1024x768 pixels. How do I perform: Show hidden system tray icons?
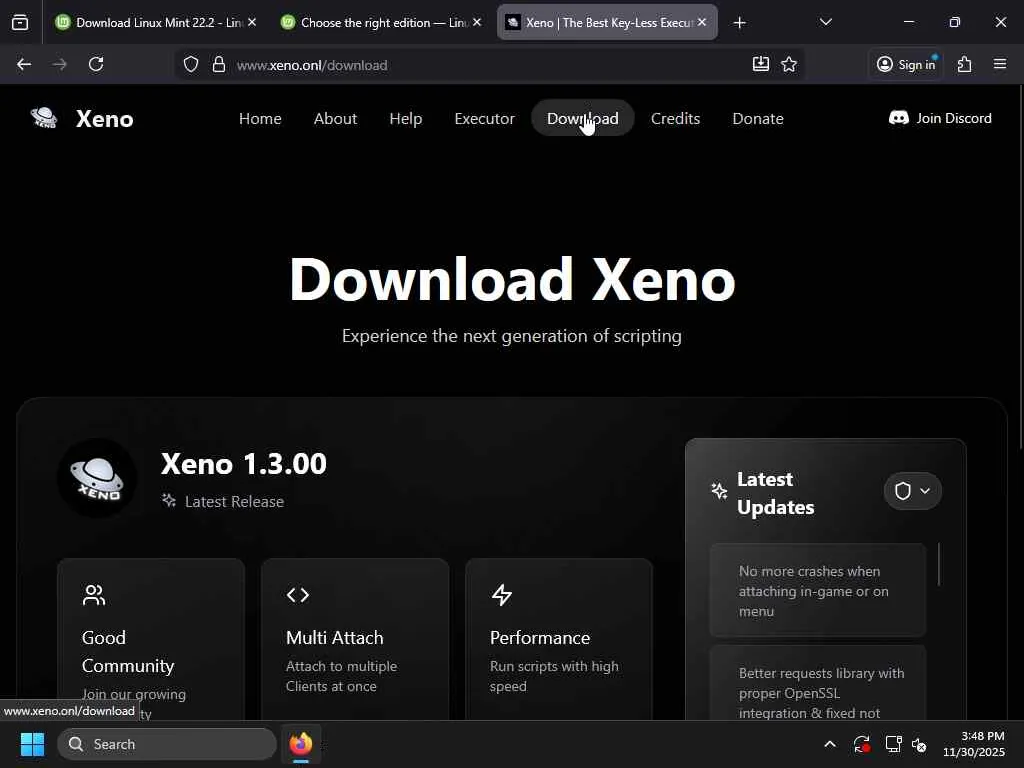(x=830, y=744)
